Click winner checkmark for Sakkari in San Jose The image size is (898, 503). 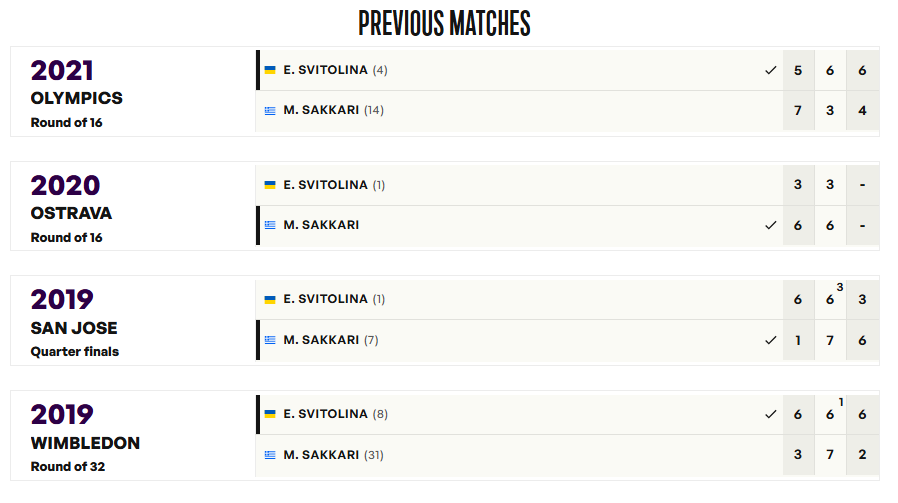coord(771,340)
